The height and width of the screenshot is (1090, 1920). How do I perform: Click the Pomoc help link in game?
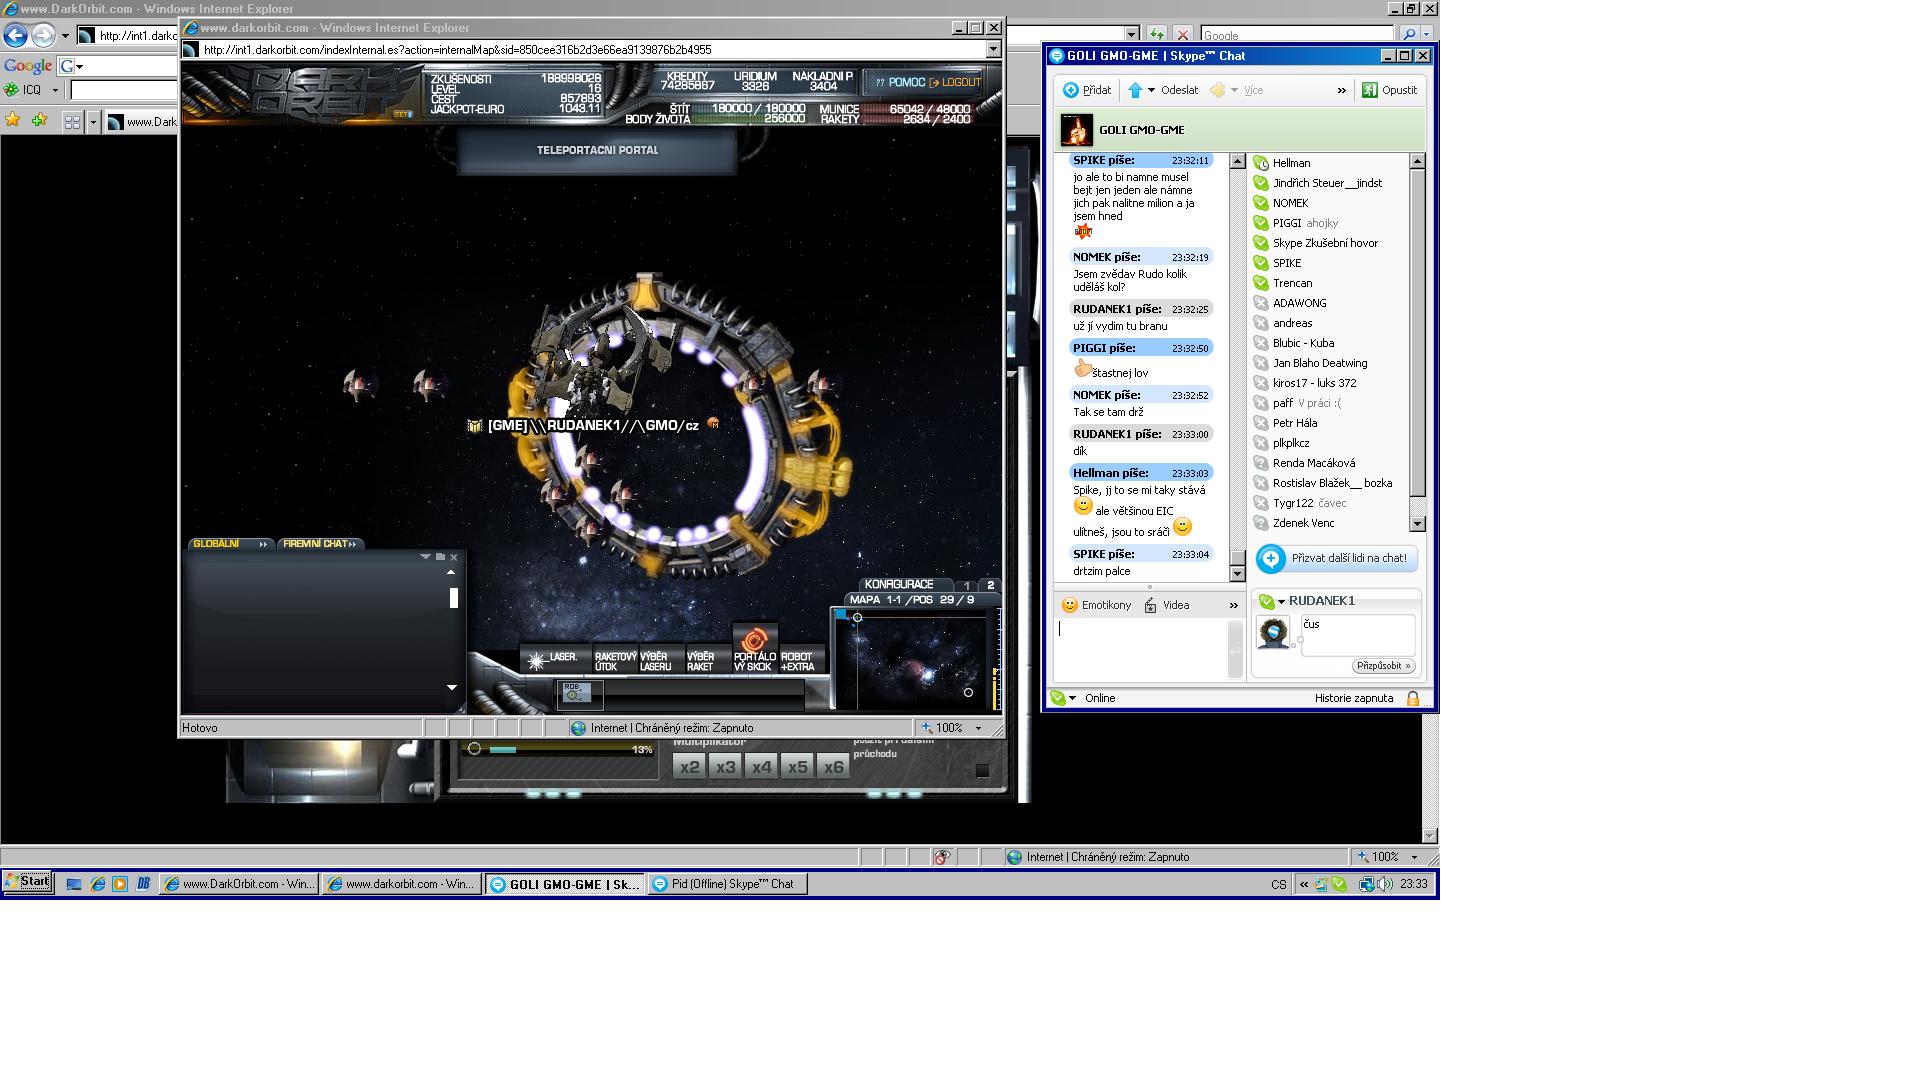click(x=906, y=83)
